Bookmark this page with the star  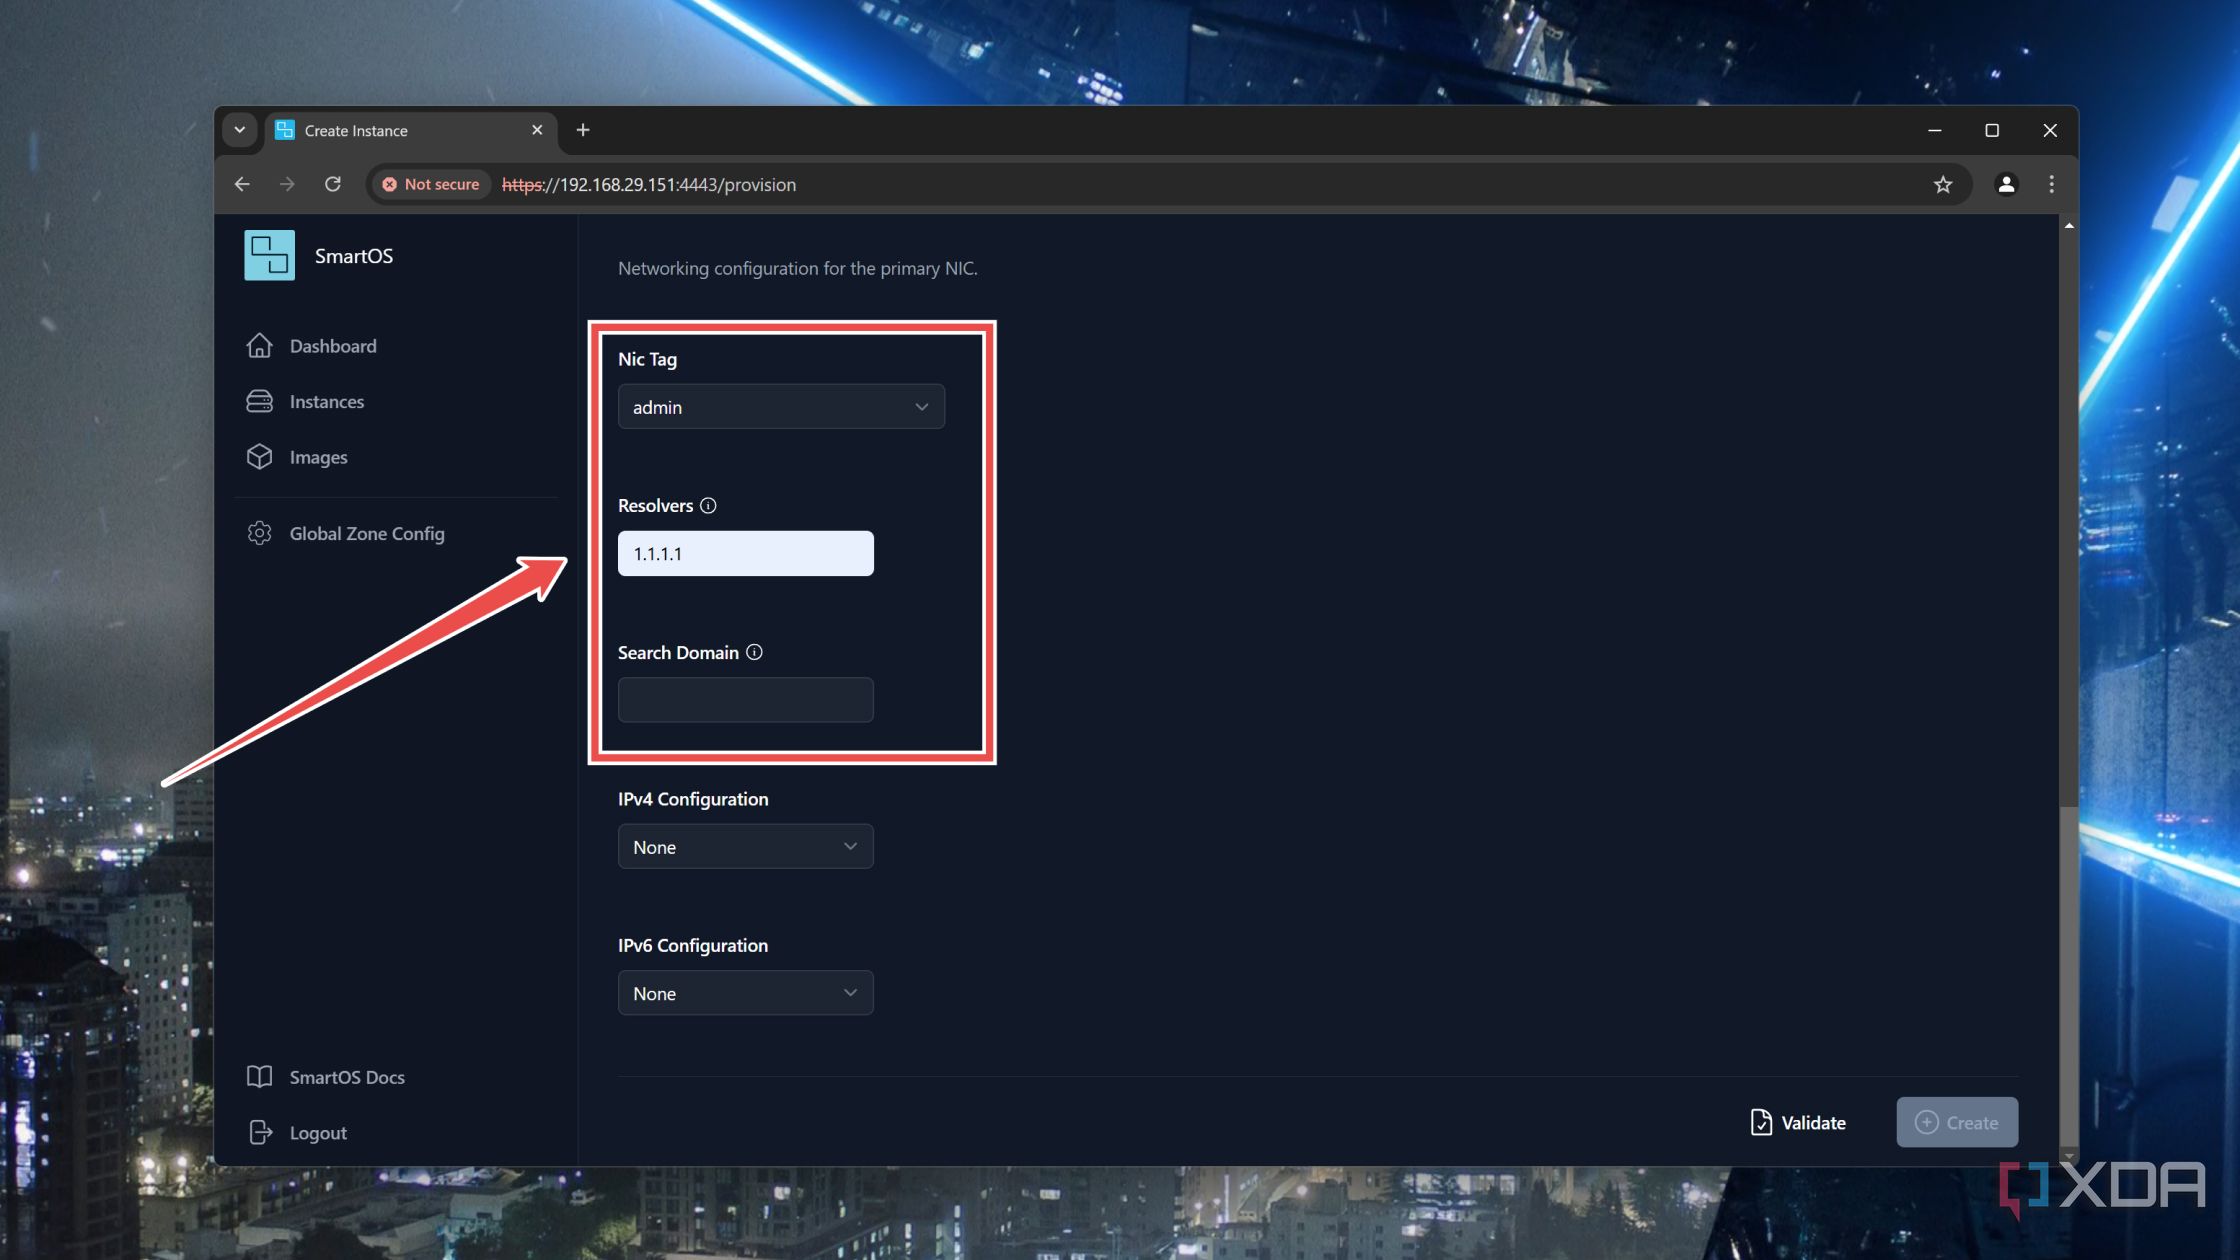(1943, 184)
